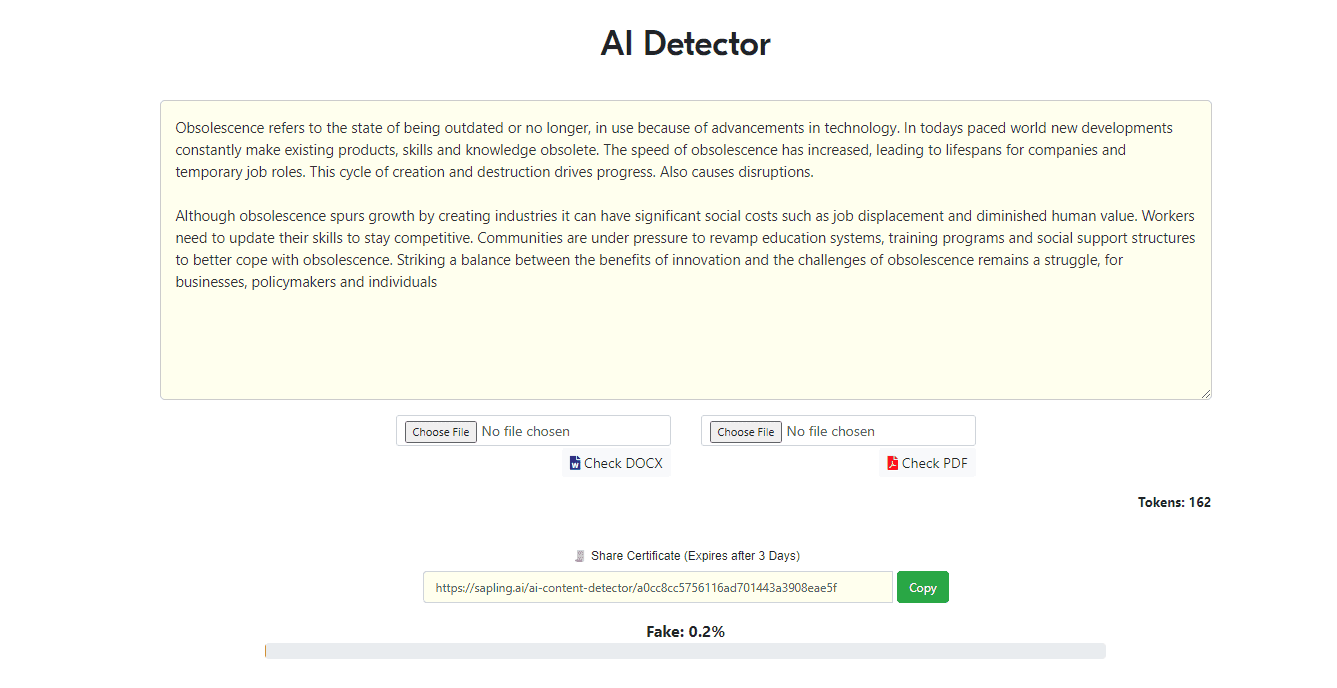
Task: Click the red PDF icon beside Check PDF
Action: click(892, 463)
